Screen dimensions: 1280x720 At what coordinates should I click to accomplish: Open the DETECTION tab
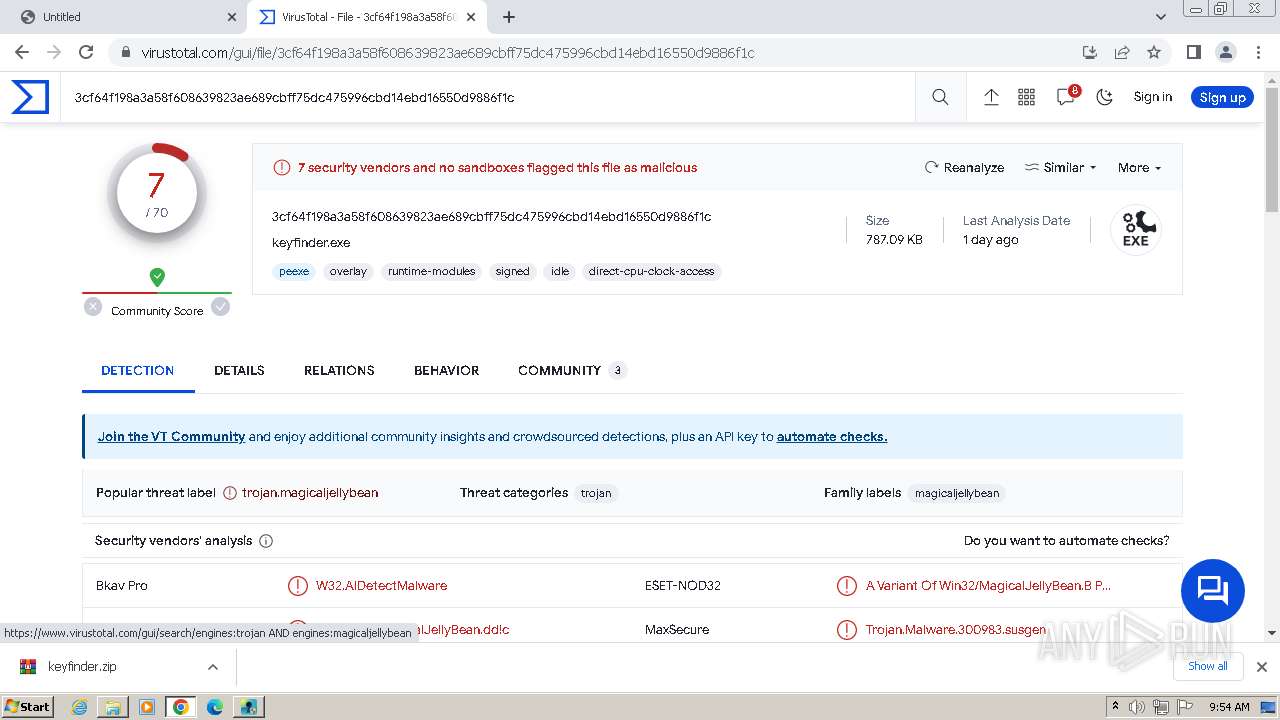tap(138, 370)
